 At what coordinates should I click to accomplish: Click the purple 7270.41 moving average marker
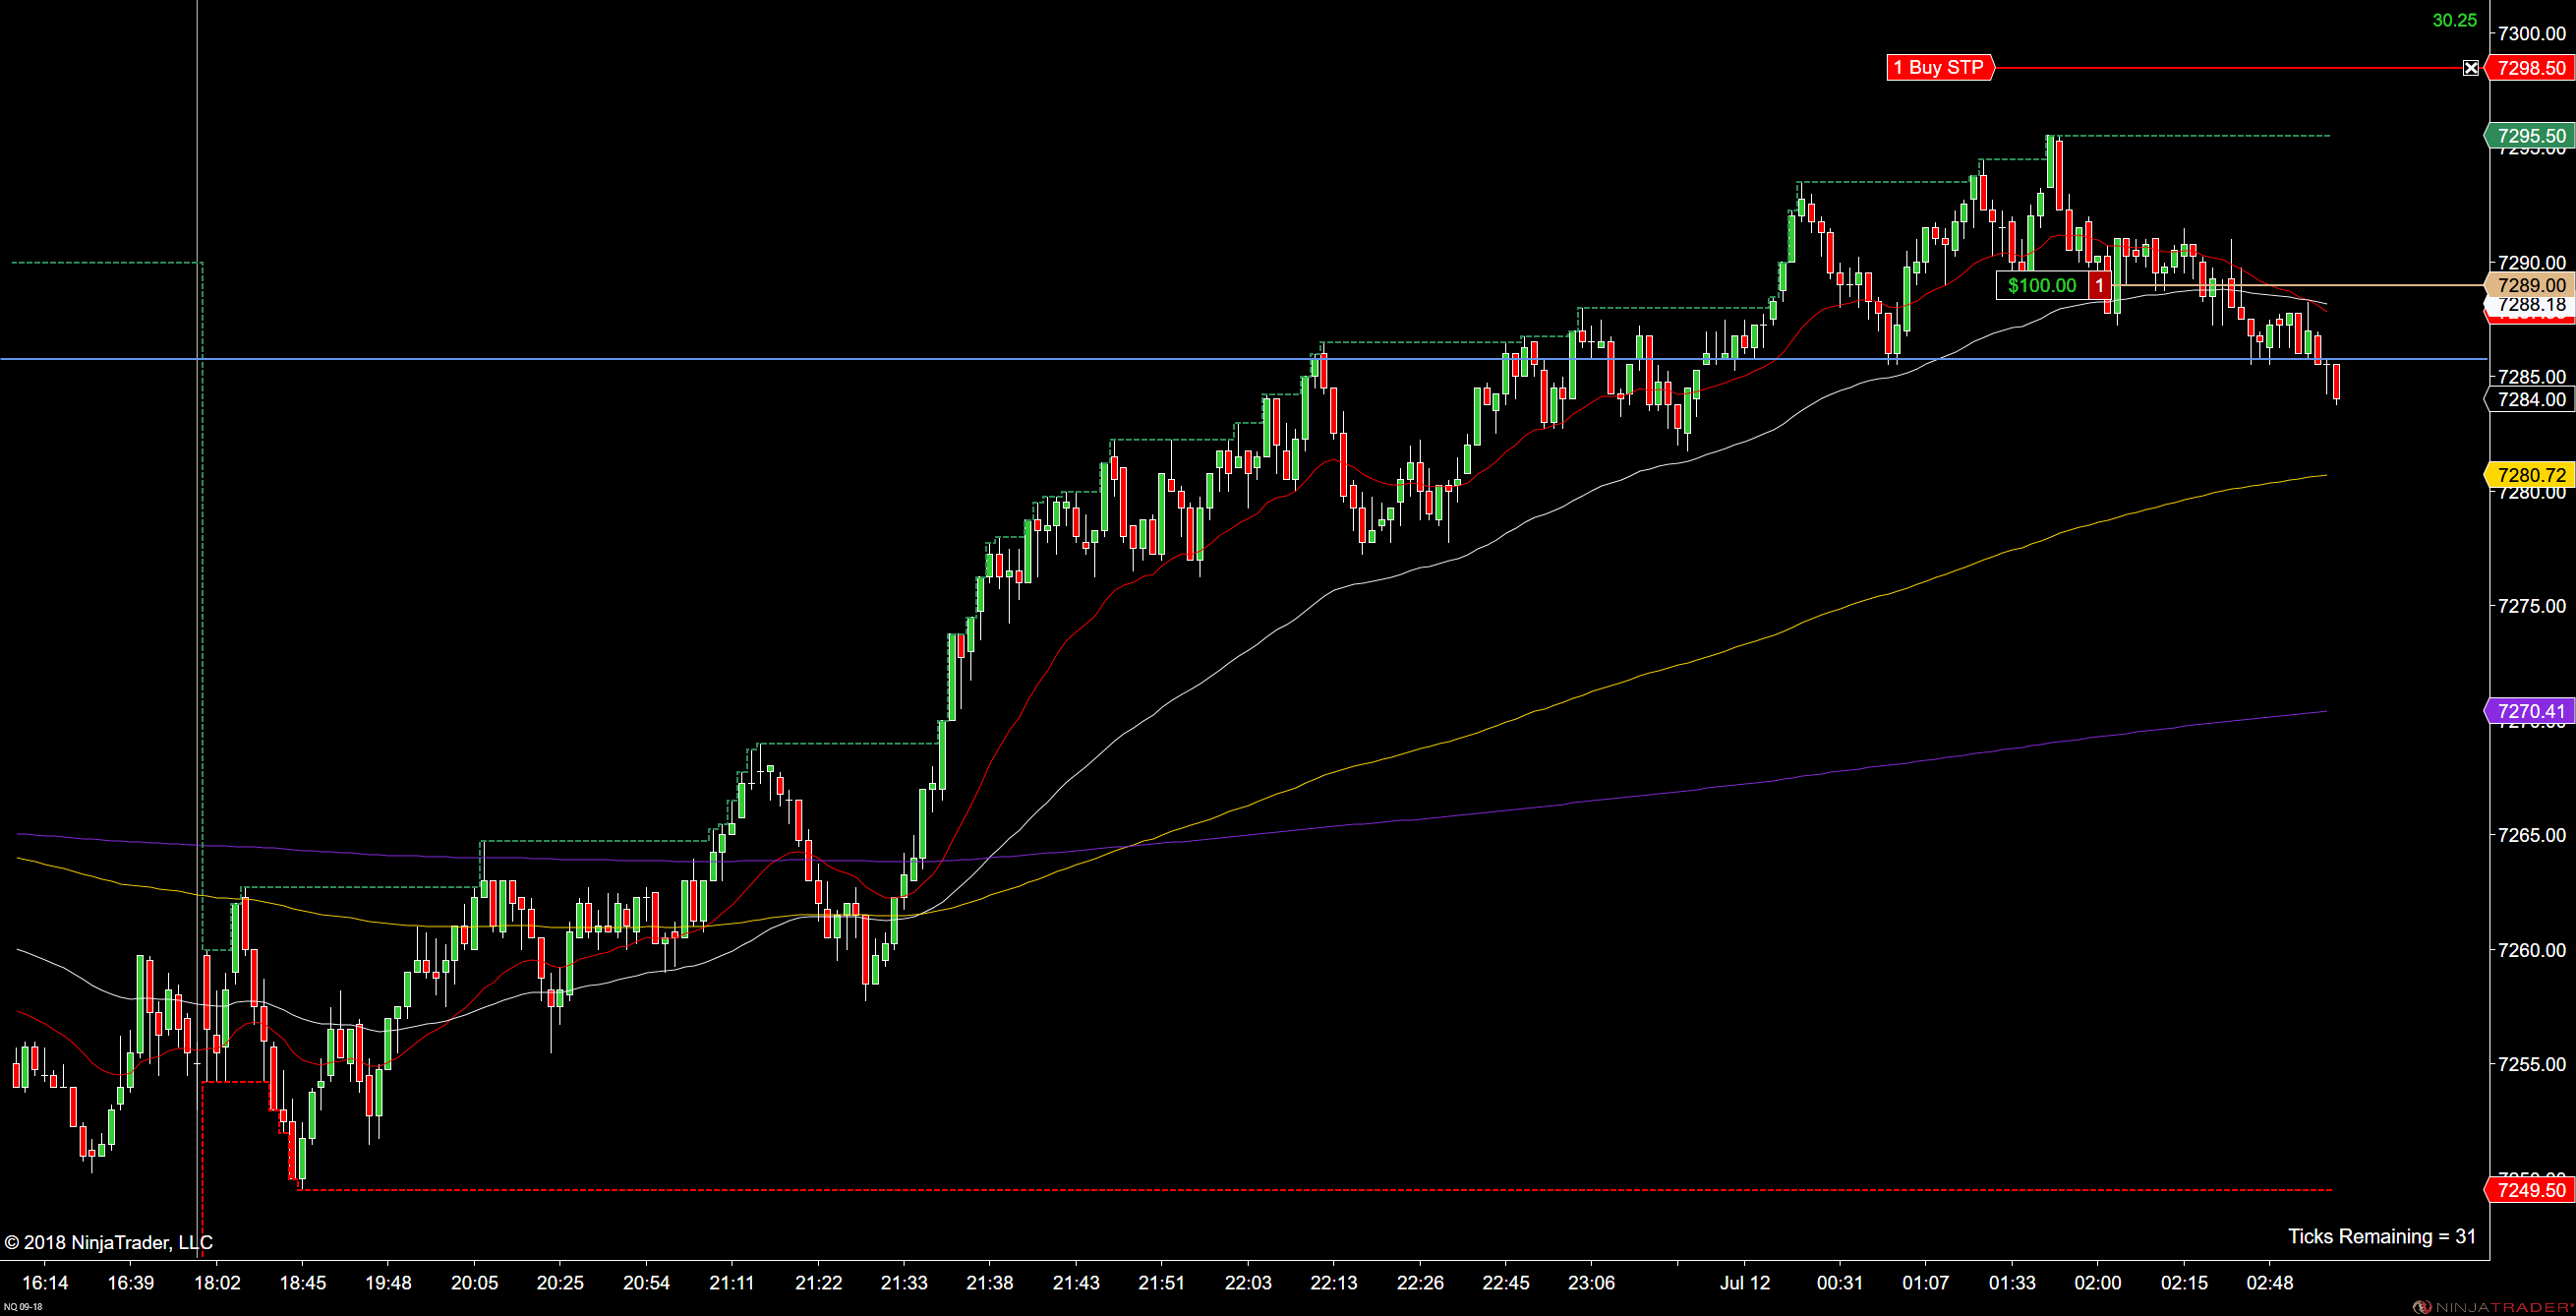(2530, 712)
